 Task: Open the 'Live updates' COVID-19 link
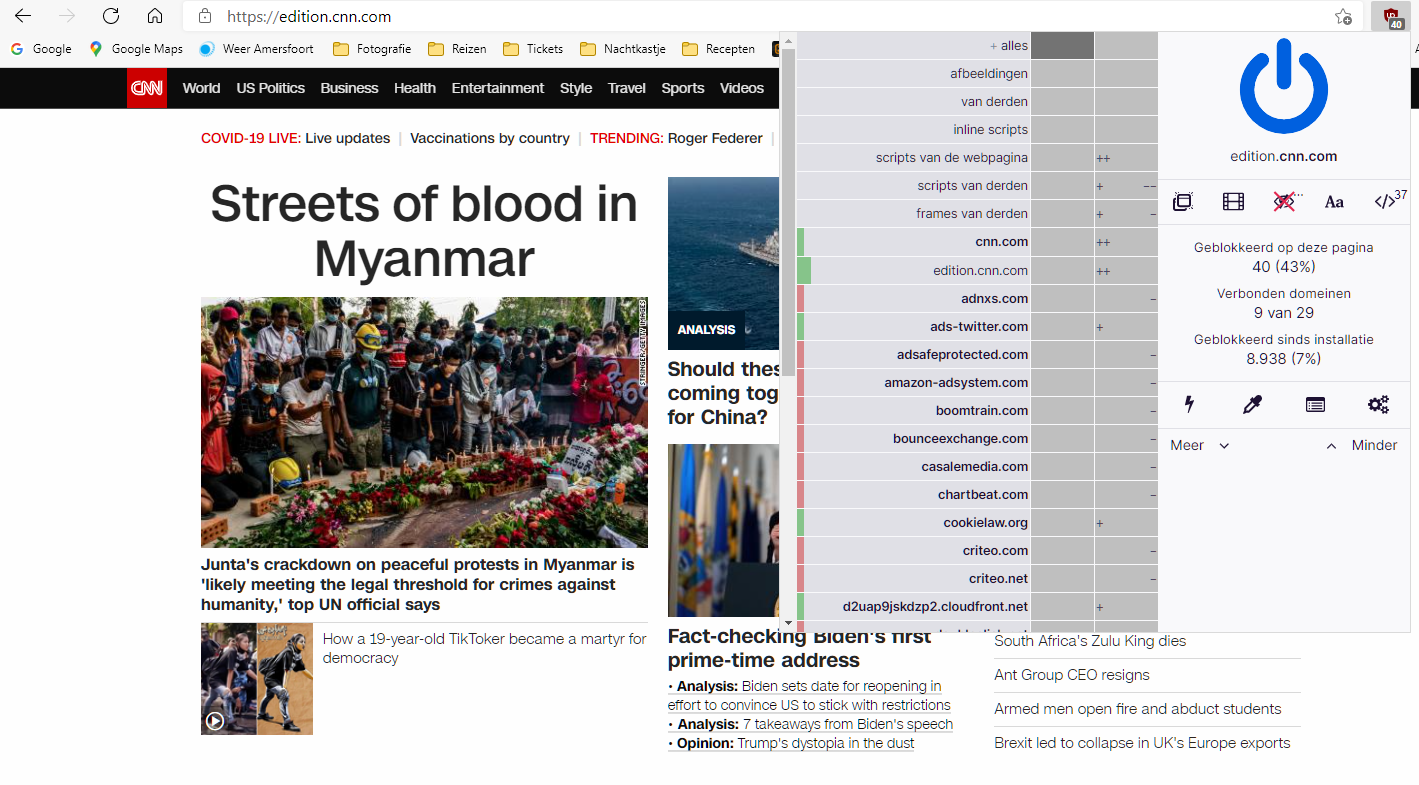coord(348,138)
